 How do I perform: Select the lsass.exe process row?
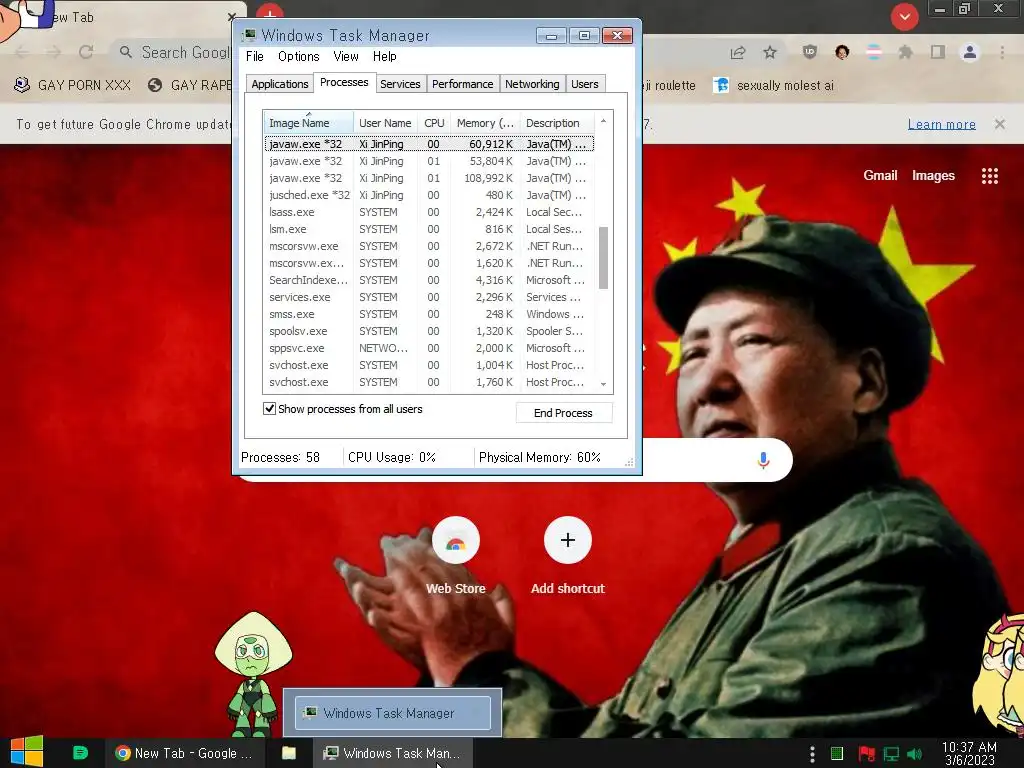click(x=429, y=212)
